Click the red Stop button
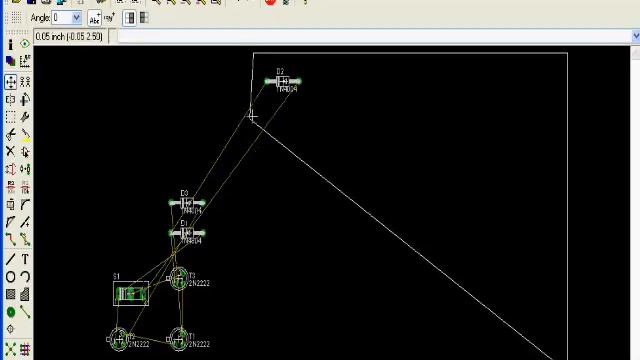The height and width of the screenshot is (360, 640). [x=270, y=2]
